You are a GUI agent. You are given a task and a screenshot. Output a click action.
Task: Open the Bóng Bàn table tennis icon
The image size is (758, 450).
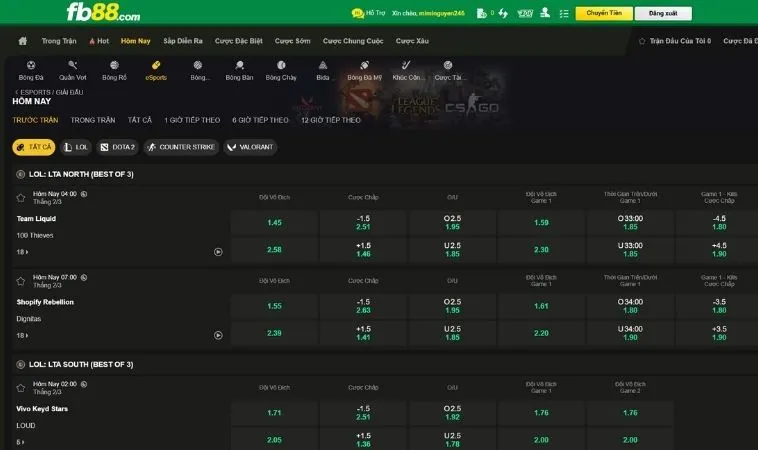click(239, 66)
